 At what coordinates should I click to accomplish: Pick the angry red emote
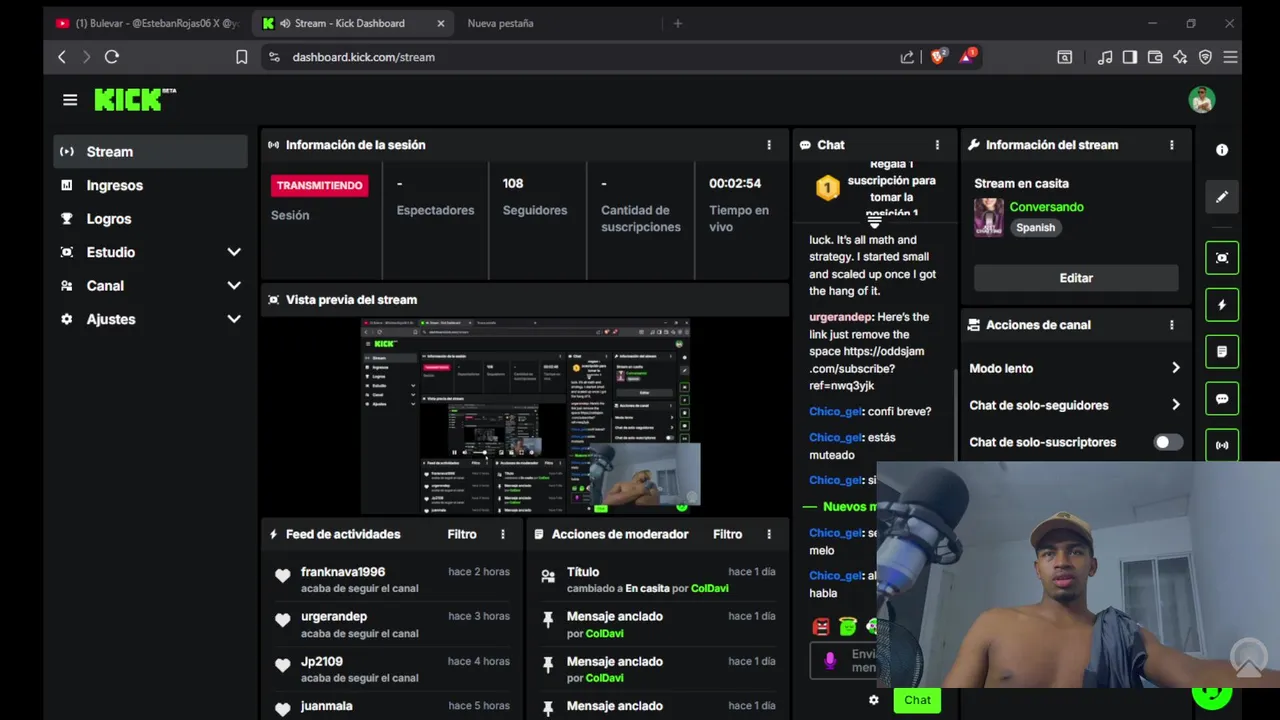click(821, 627)
